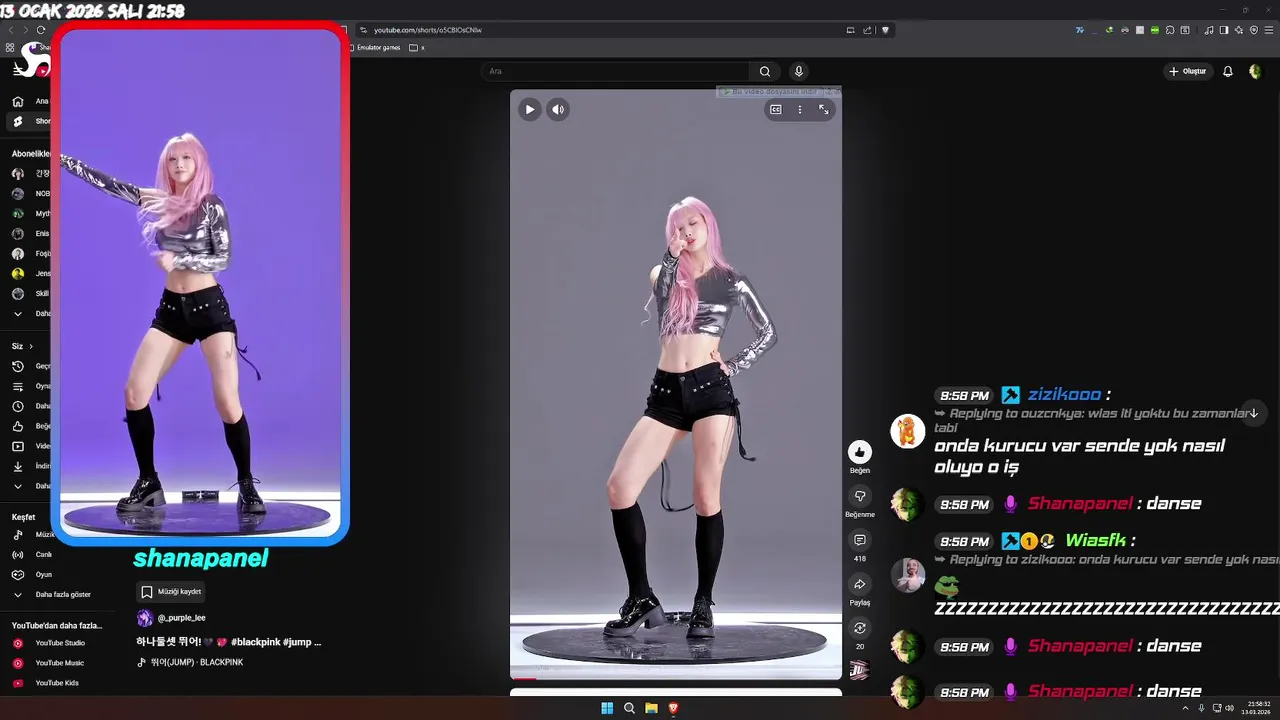Open YouTube Studio link

pos(60,643)
